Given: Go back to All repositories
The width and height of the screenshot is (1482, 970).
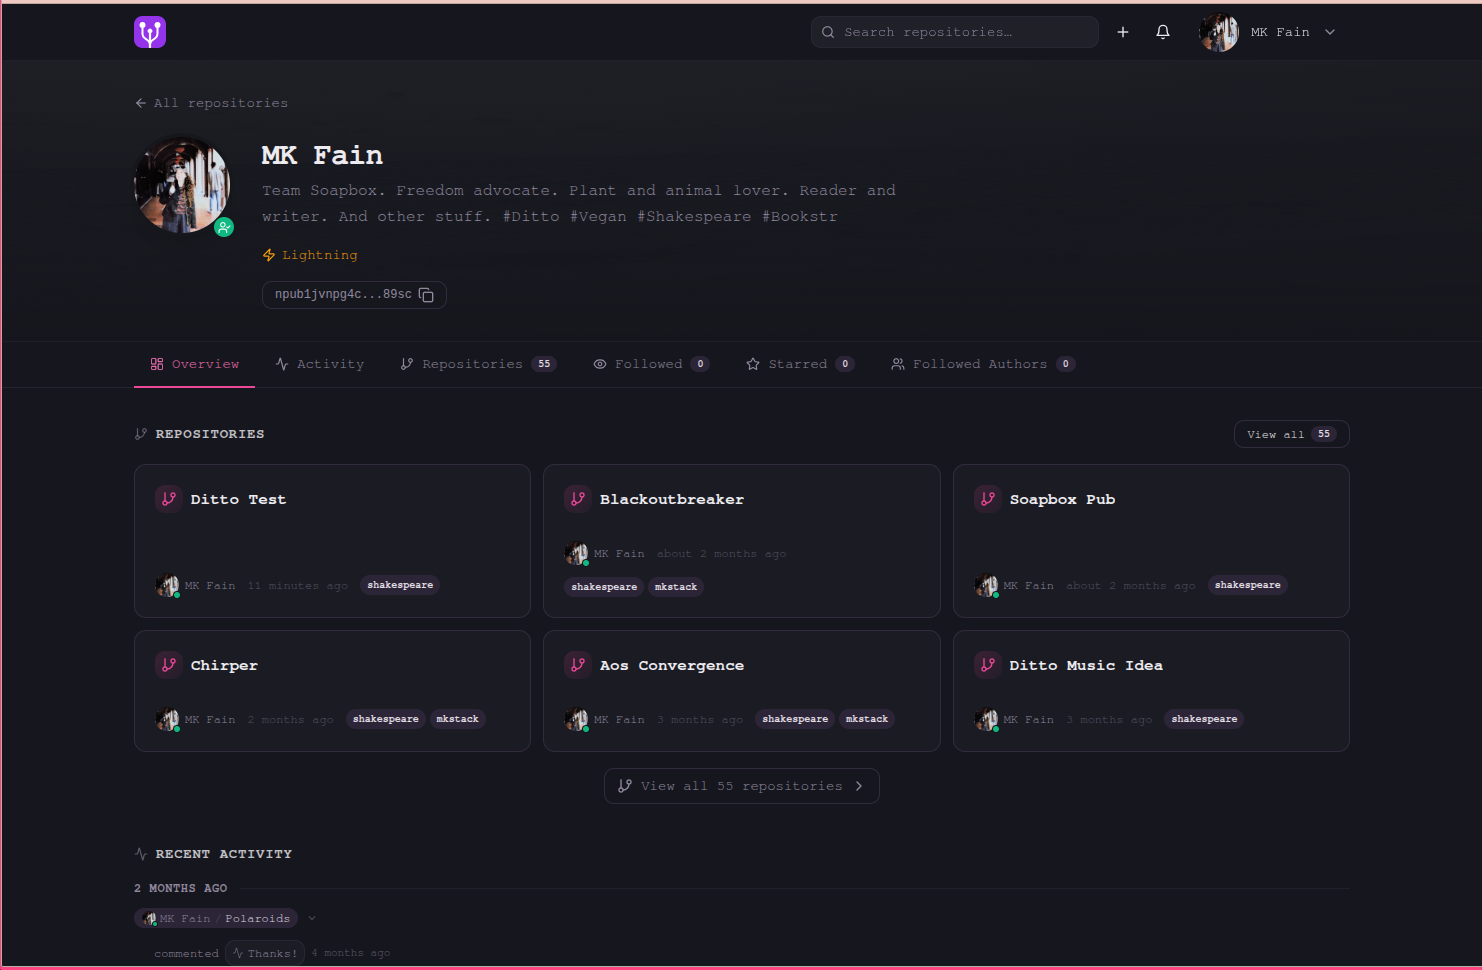Looking at the screenshot, I should (x=211, y=103).
